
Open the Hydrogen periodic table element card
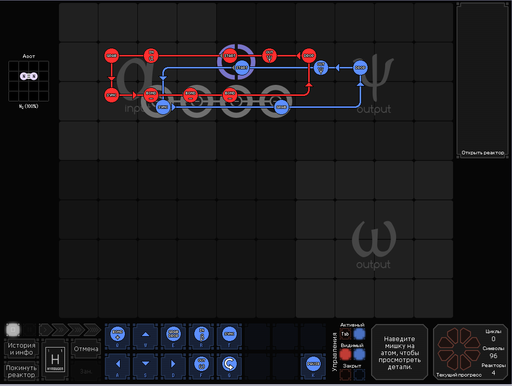55,360
